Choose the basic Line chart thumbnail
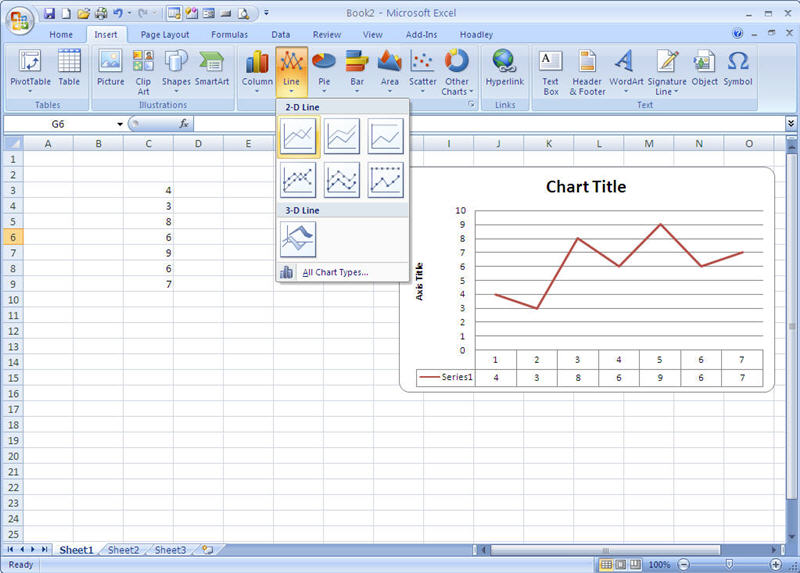 (298, 136)
